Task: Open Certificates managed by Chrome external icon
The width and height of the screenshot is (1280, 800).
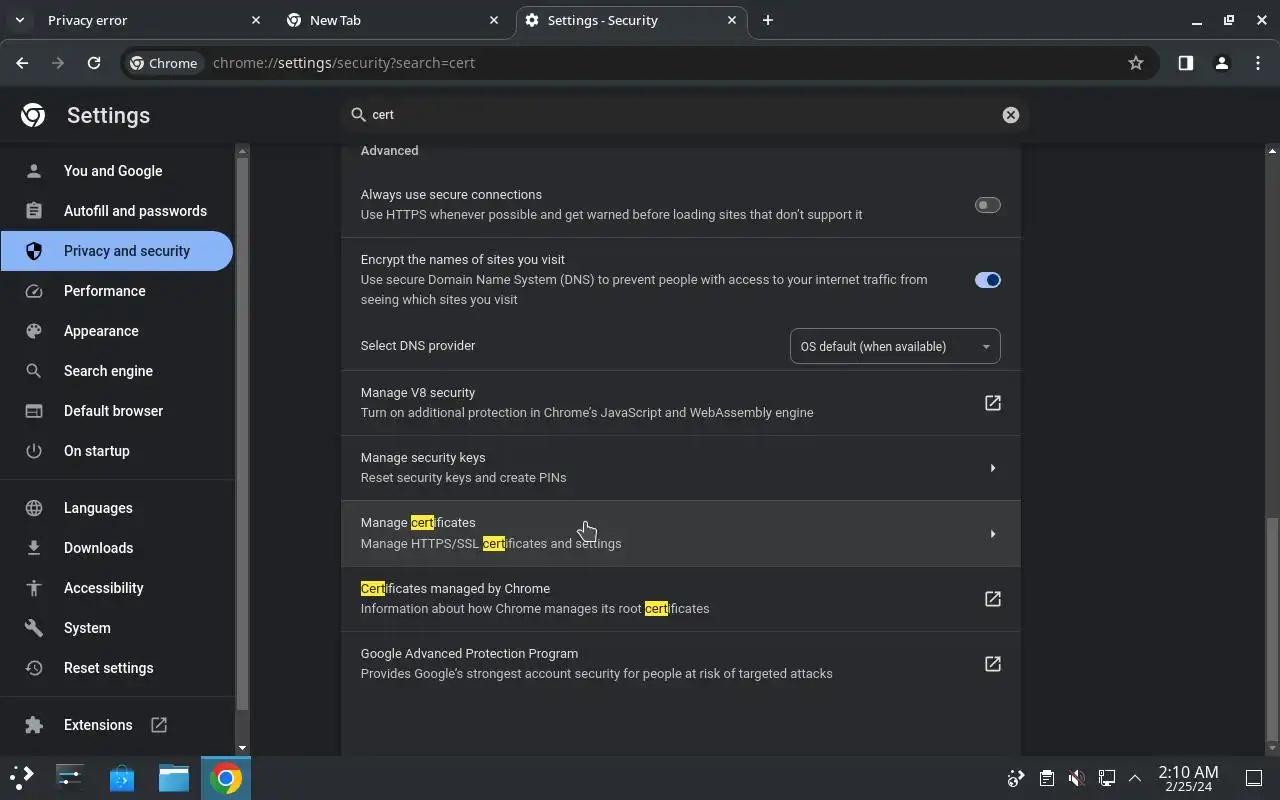Action: coord(993,599)
